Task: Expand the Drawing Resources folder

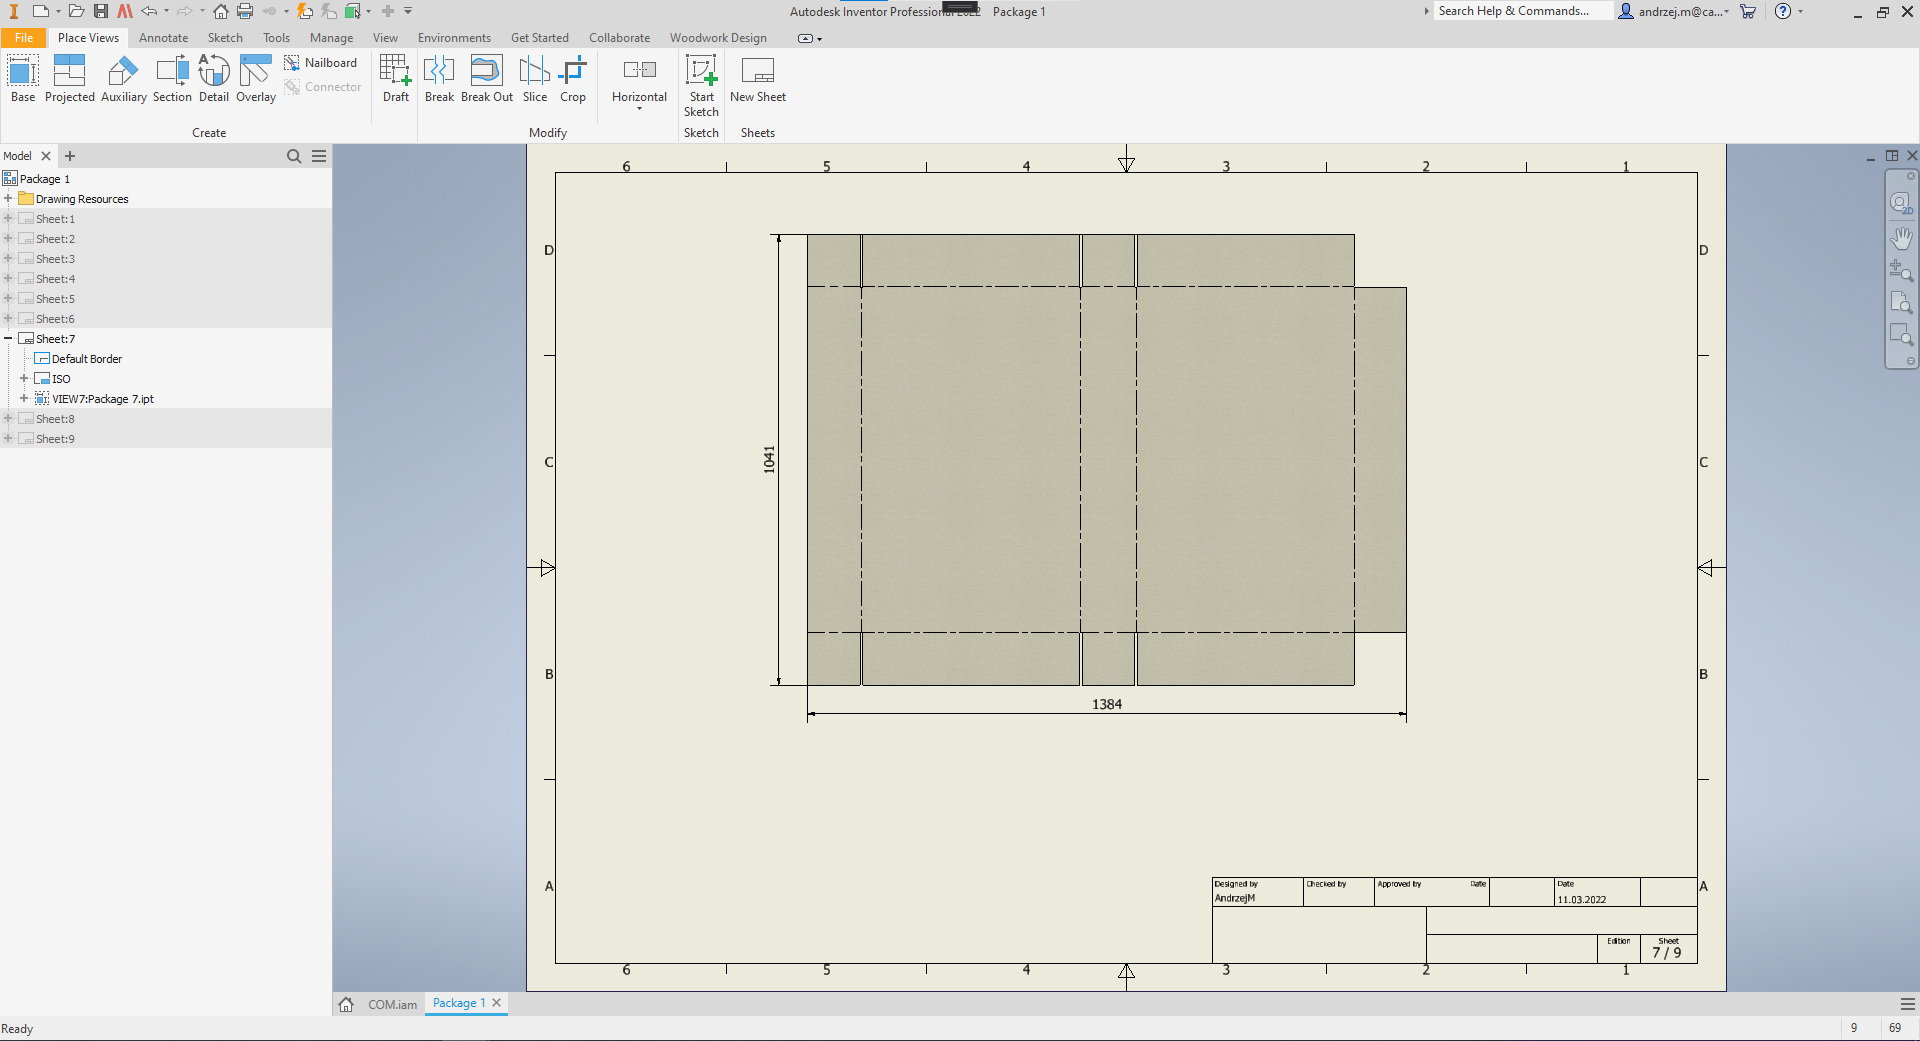Action: click(8, 199)
